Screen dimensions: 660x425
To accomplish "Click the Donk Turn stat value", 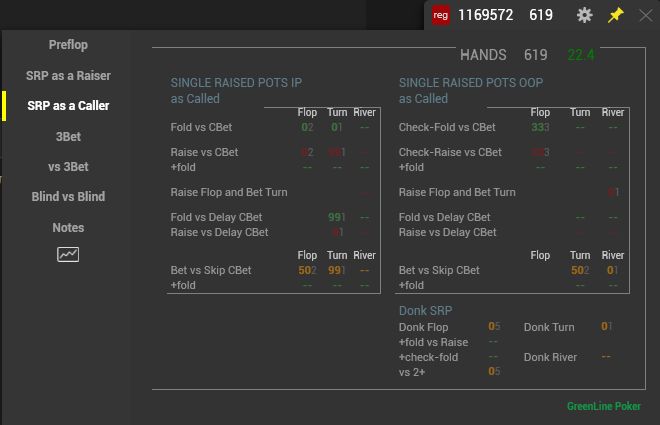I will pos(607,326).
